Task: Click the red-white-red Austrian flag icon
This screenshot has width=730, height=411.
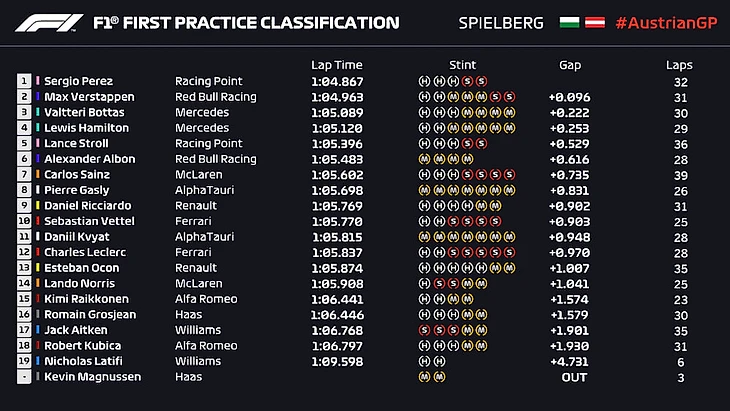Action: coord(596,22)
